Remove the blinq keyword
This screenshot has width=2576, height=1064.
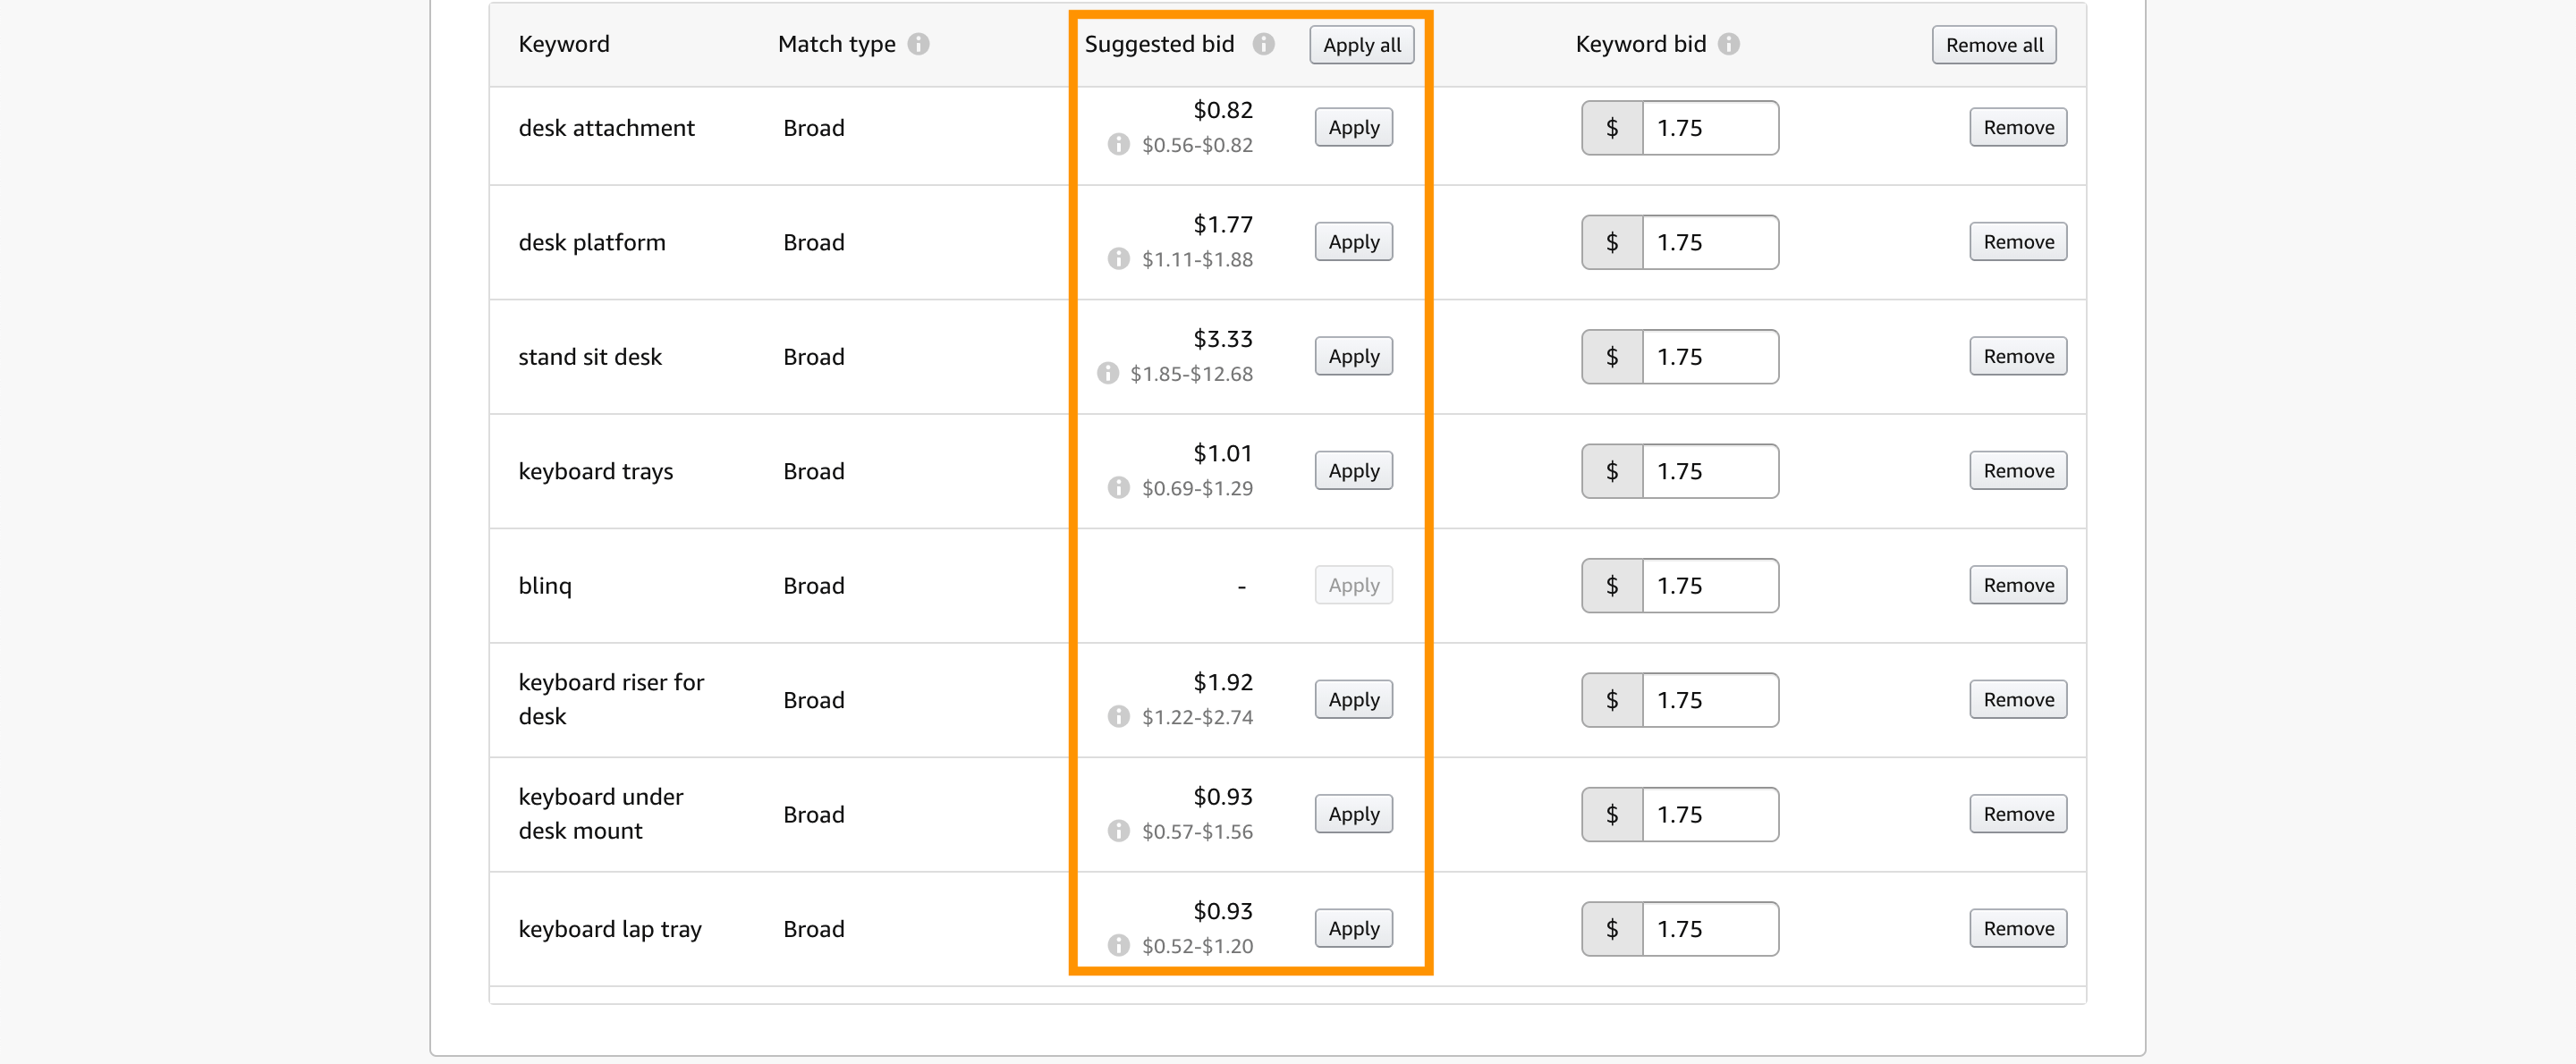click(2017, 586)
